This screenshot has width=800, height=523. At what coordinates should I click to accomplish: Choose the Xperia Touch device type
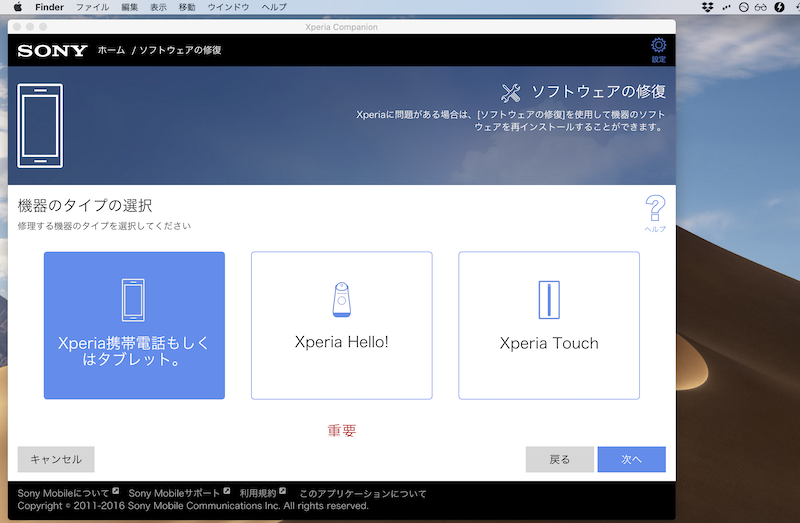(x=548, y=325)
